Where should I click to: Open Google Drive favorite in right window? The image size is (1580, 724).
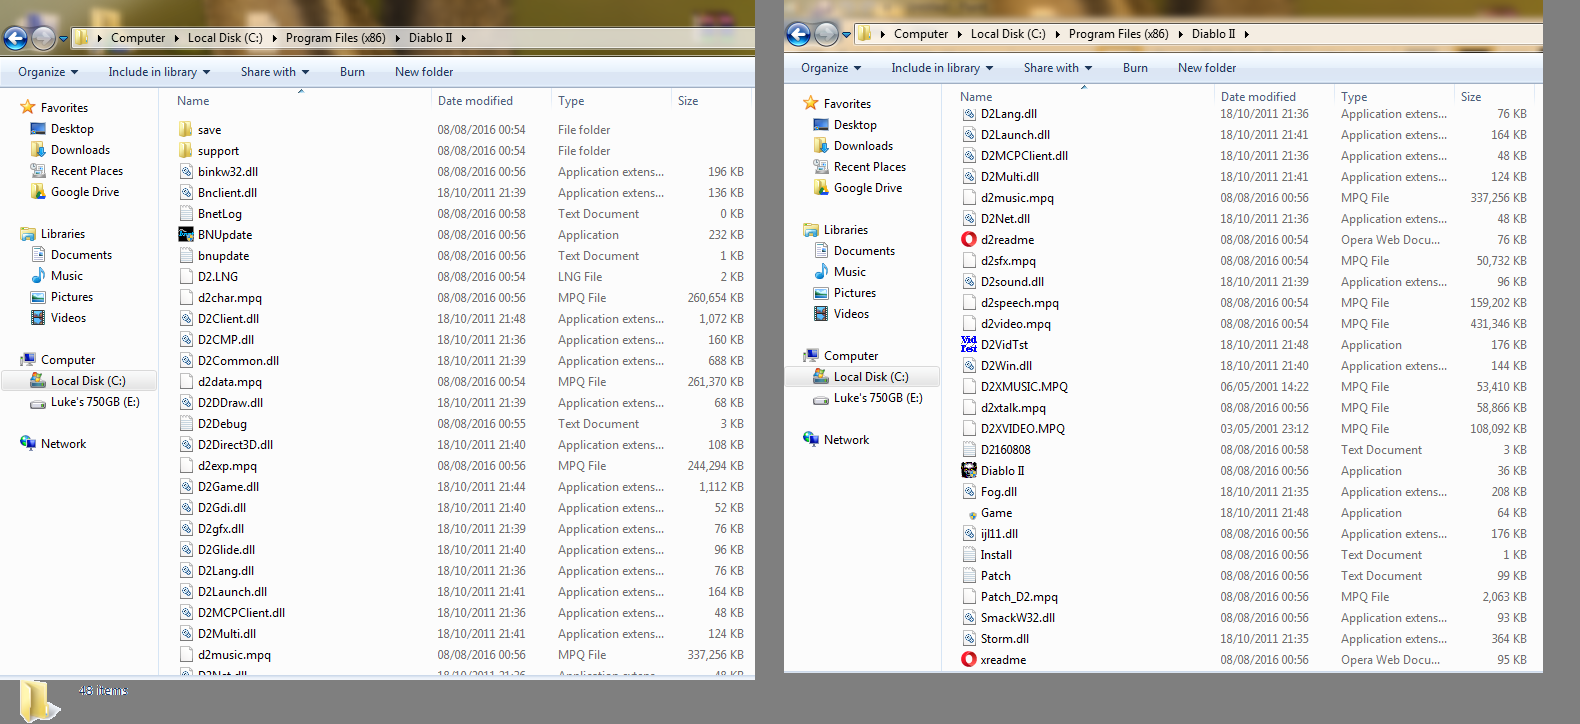pyautogui.click(x=868, y=188)
